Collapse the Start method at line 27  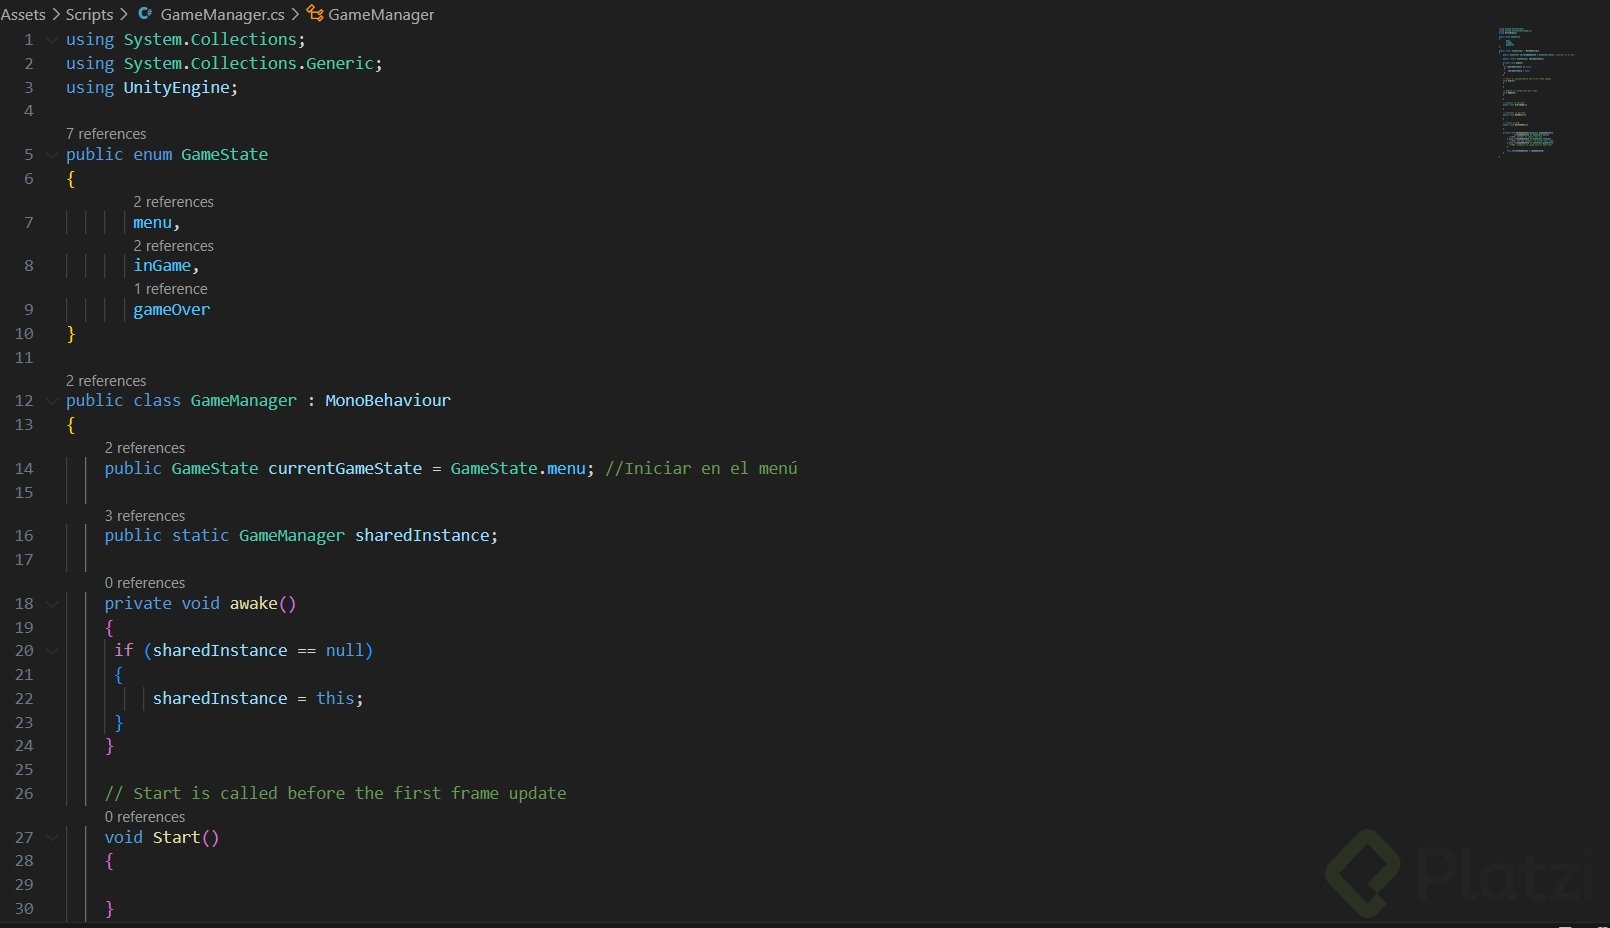click(x=52, y=838)
